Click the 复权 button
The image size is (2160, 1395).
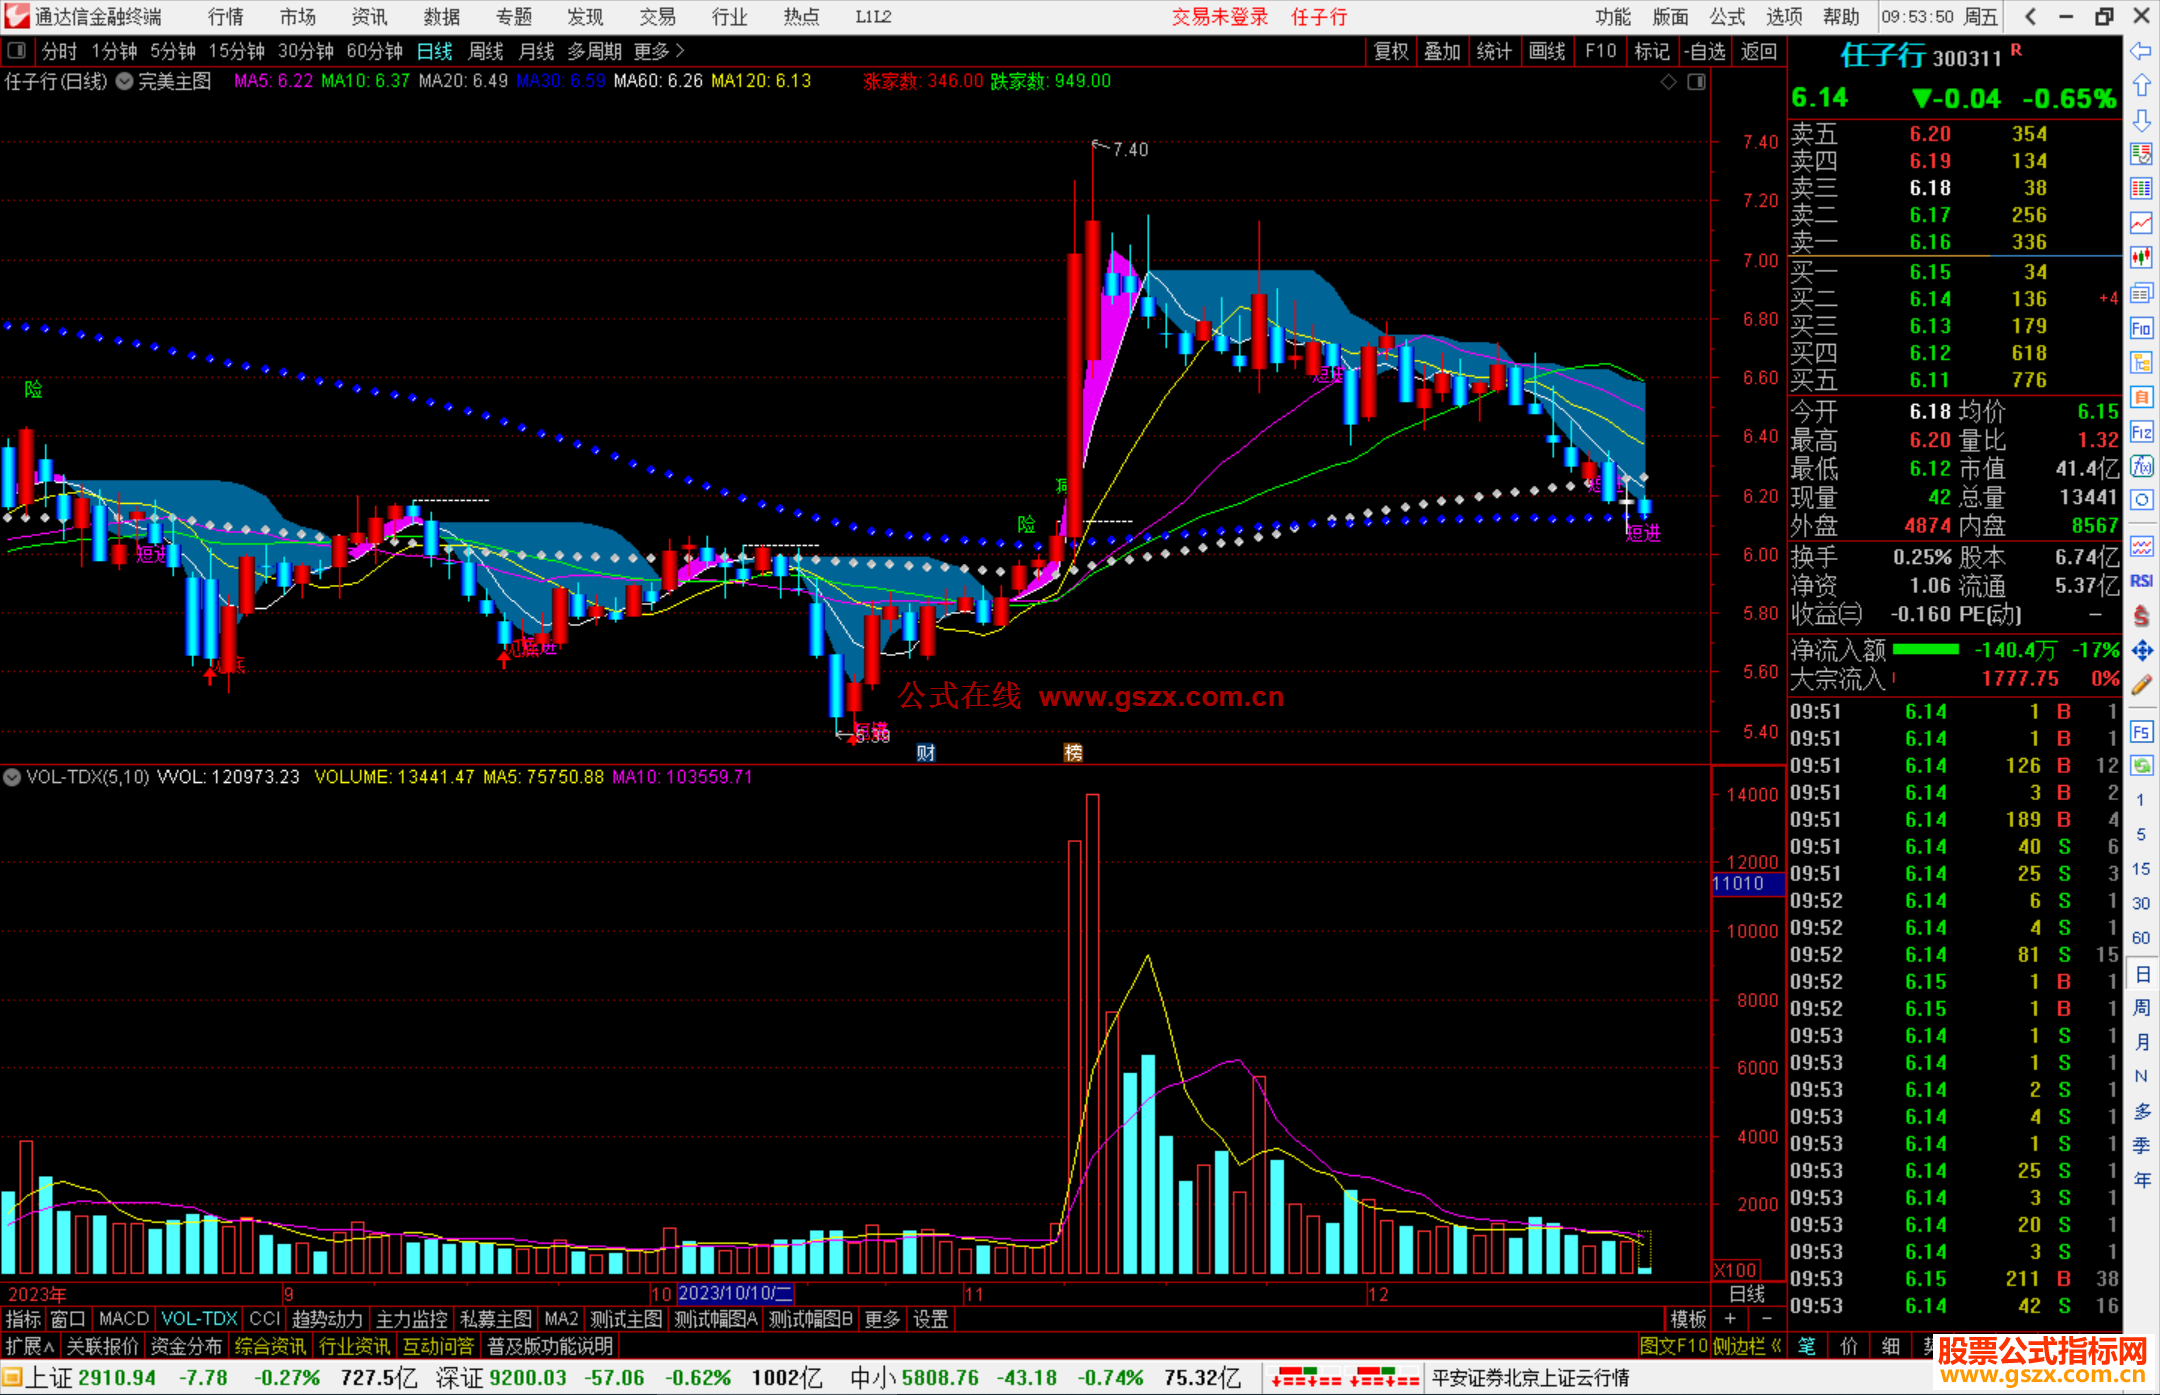click(x=1390, y=51)
